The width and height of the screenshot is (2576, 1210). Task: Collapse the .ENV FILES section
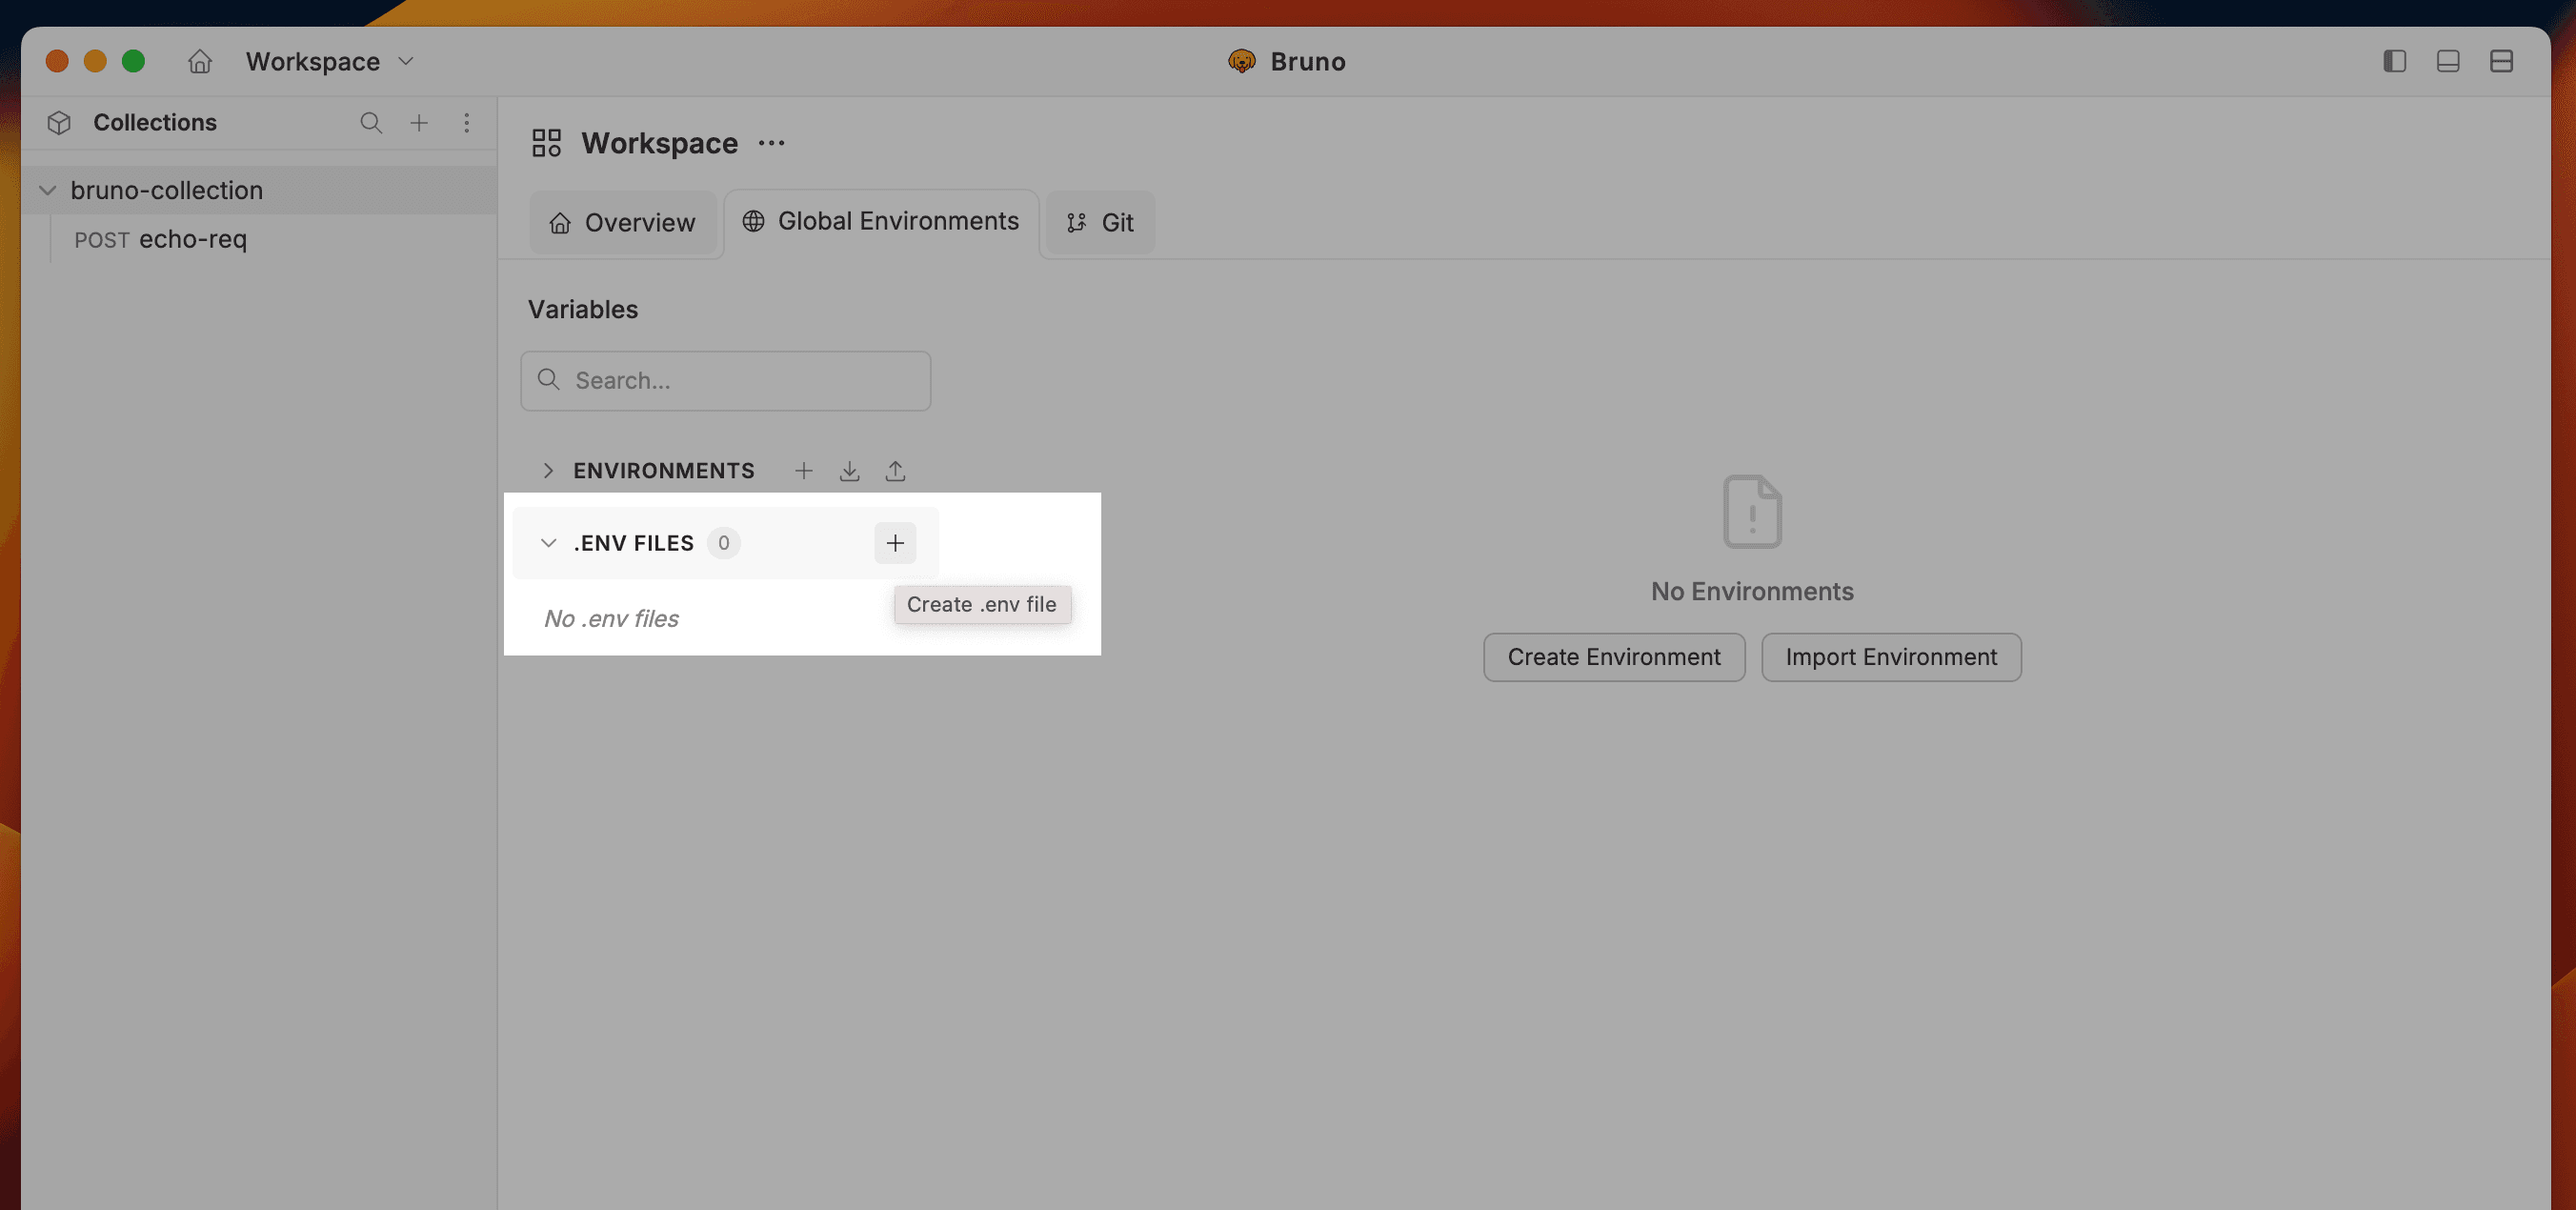click(548, 543)
